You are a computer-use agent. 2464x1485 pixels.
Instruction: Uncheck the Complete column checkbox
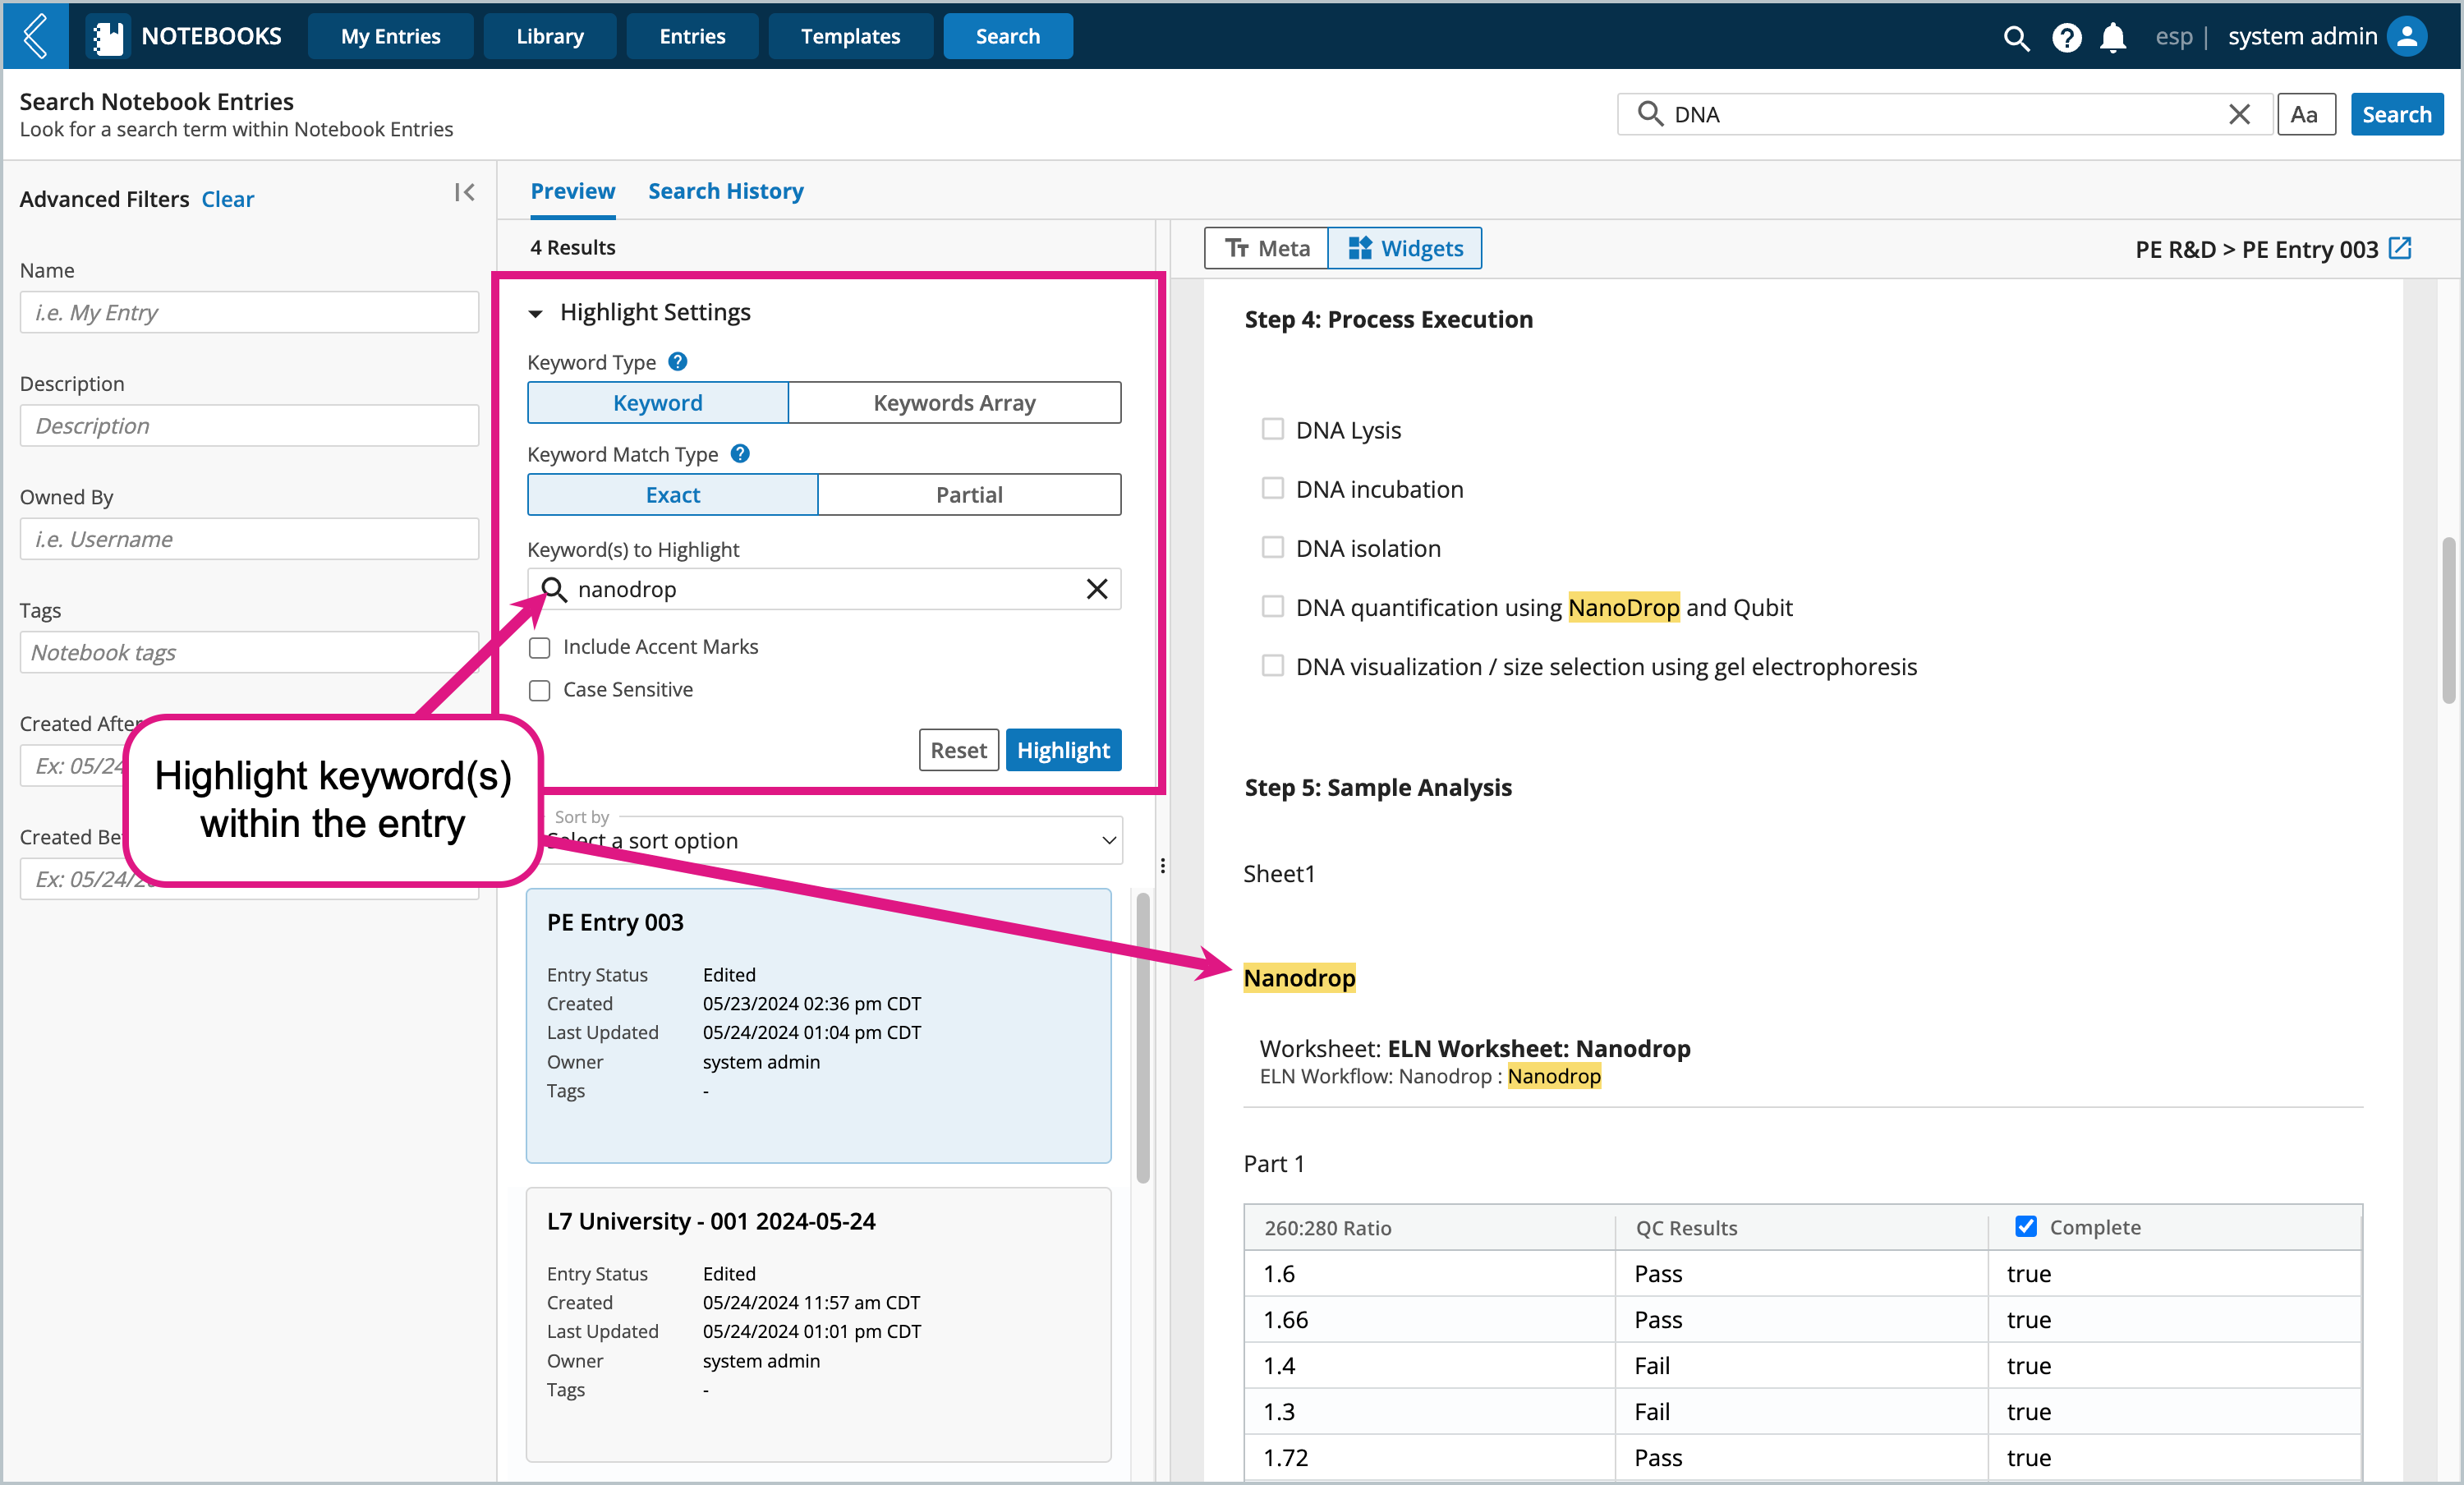click(x=2025, y=1226)
